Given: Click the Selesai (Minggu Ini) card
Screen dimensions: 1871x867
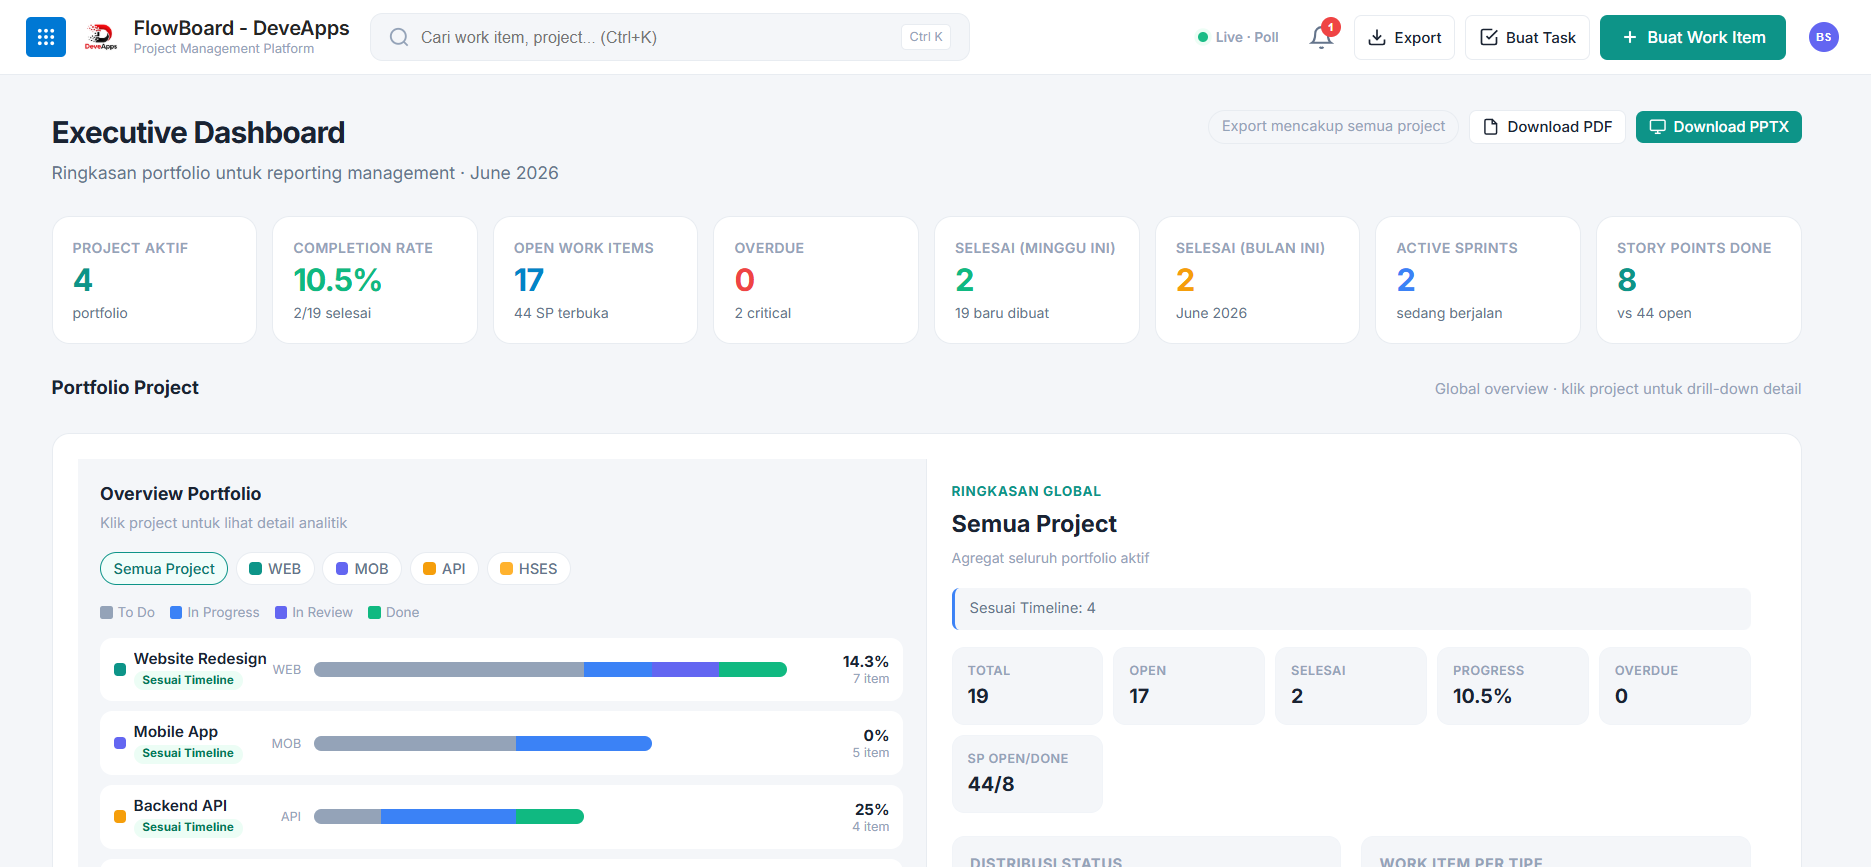Looking at the screenshot, I should tap(1037, 280).
